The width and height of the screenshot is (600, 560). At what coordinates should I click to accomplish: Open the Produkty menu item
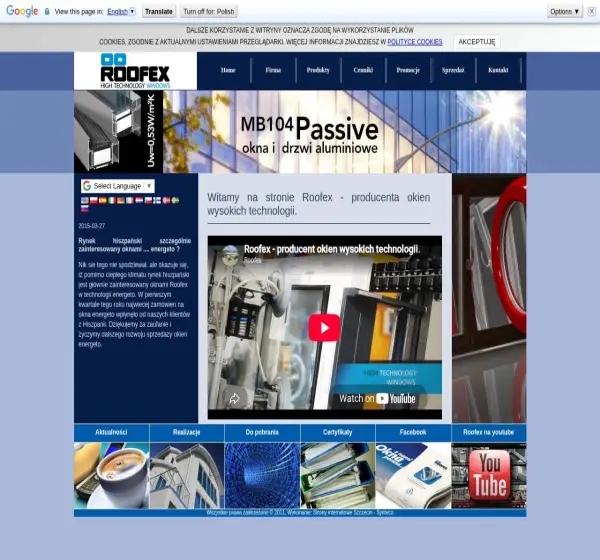(x=318, y=70)
